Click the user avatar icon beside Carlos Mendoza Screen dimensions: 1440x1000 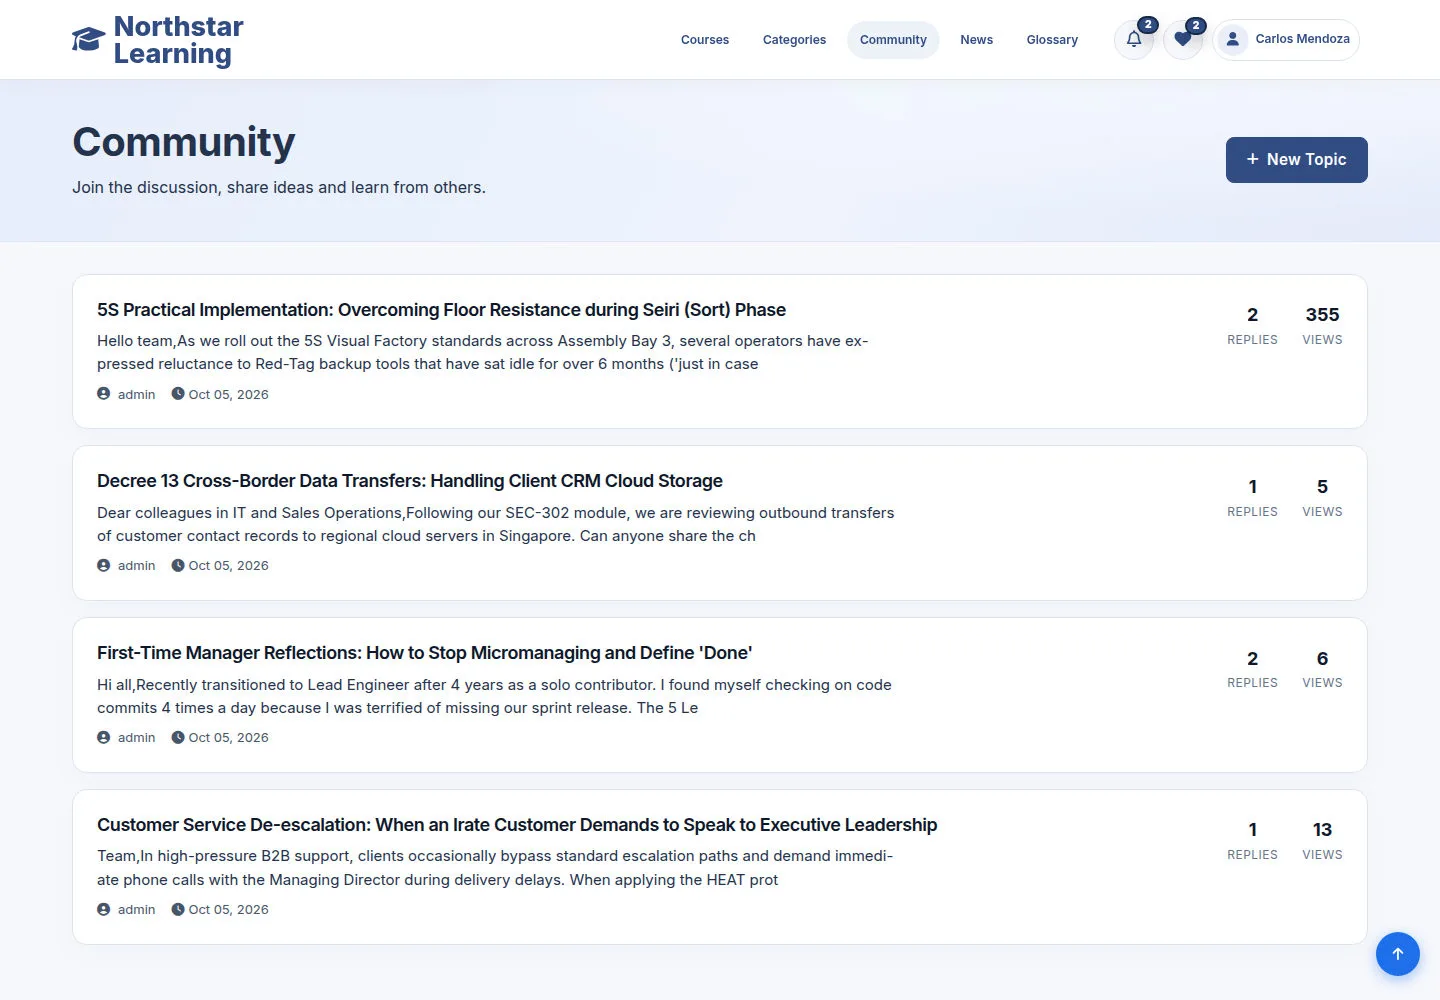coord(1233,39)
